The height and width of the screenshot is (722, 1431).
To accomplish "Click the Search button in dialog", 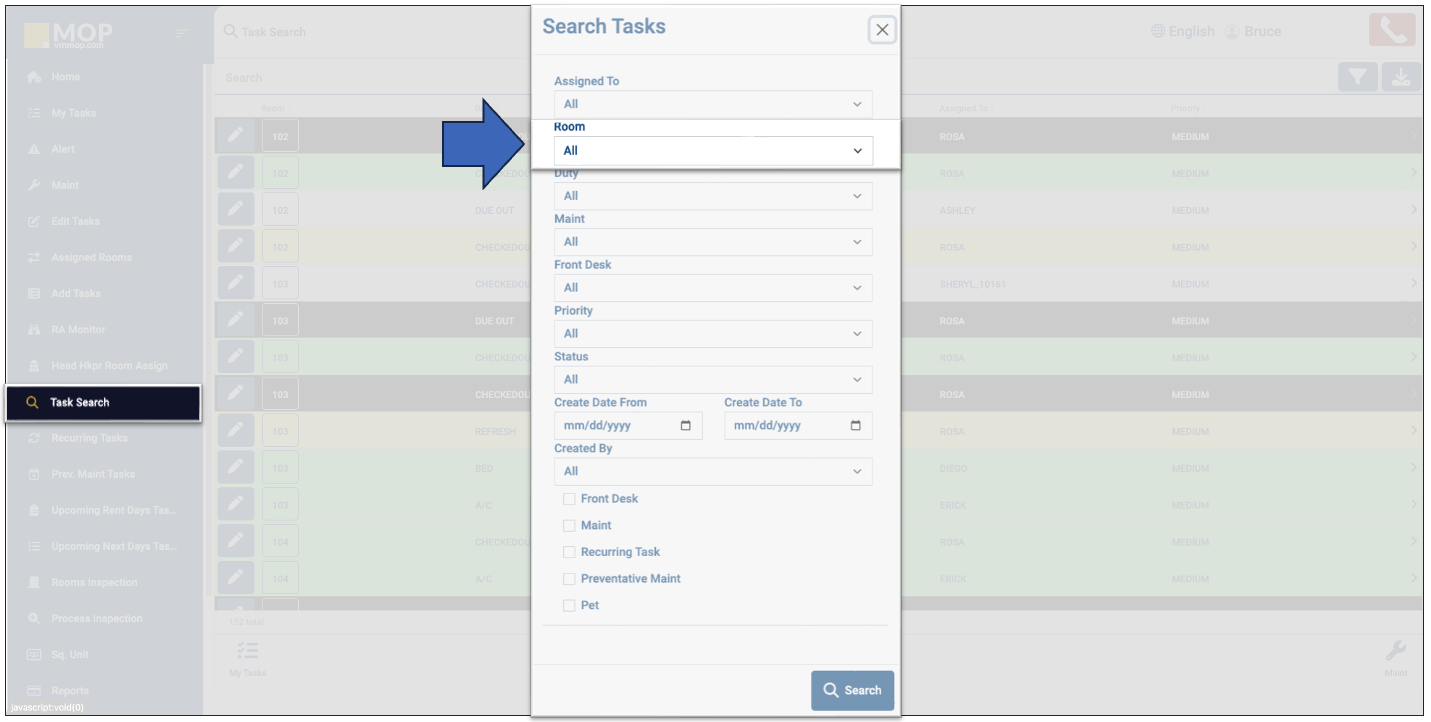I will click(852, 690).
